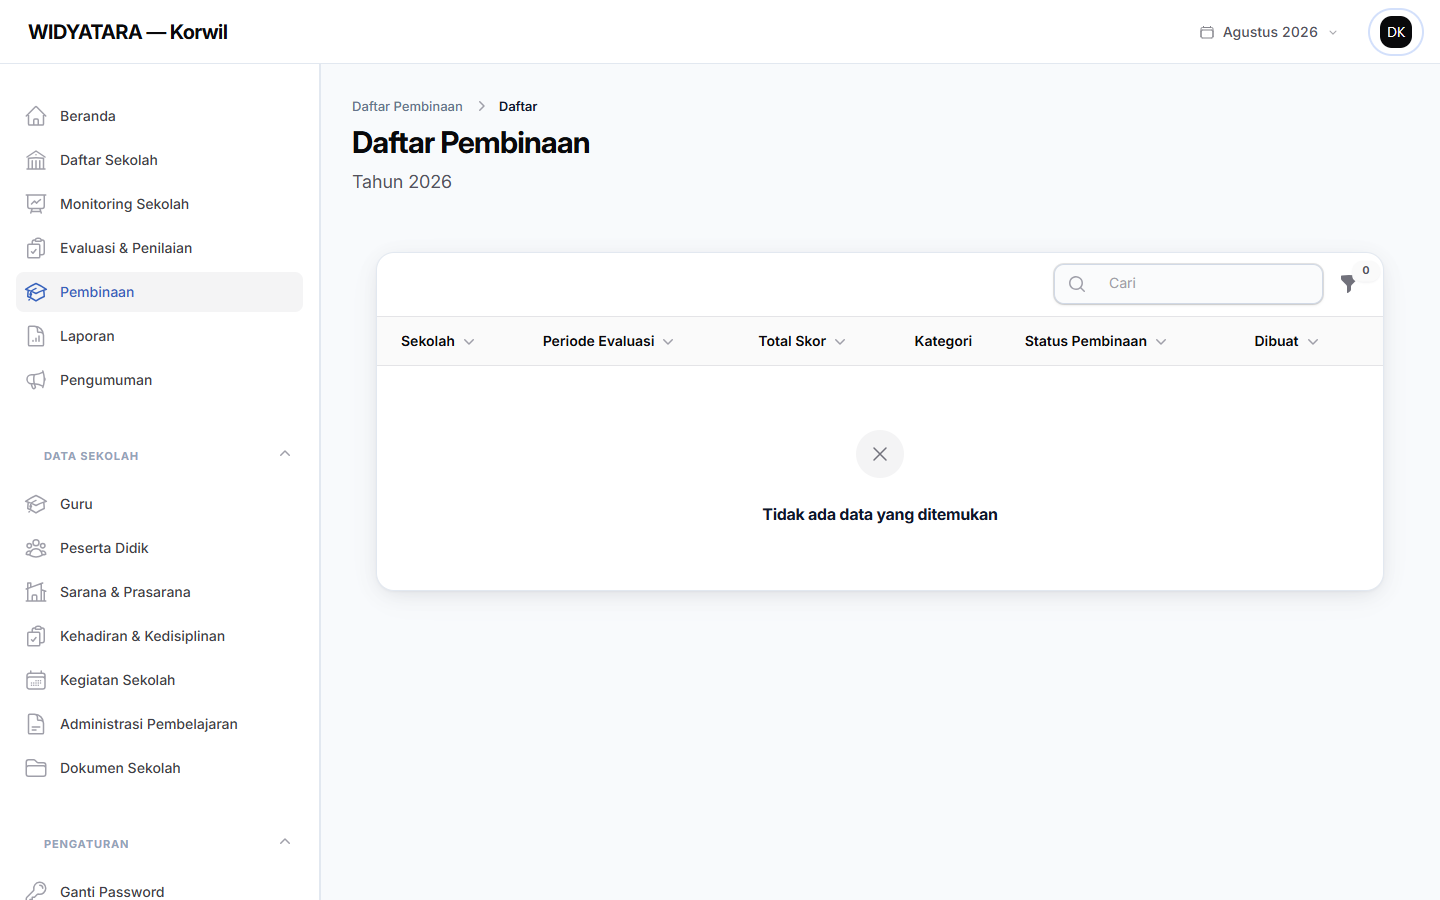1440x900 pixels.
Task: Sort by the Sekolah column
Action: point(438,341)
